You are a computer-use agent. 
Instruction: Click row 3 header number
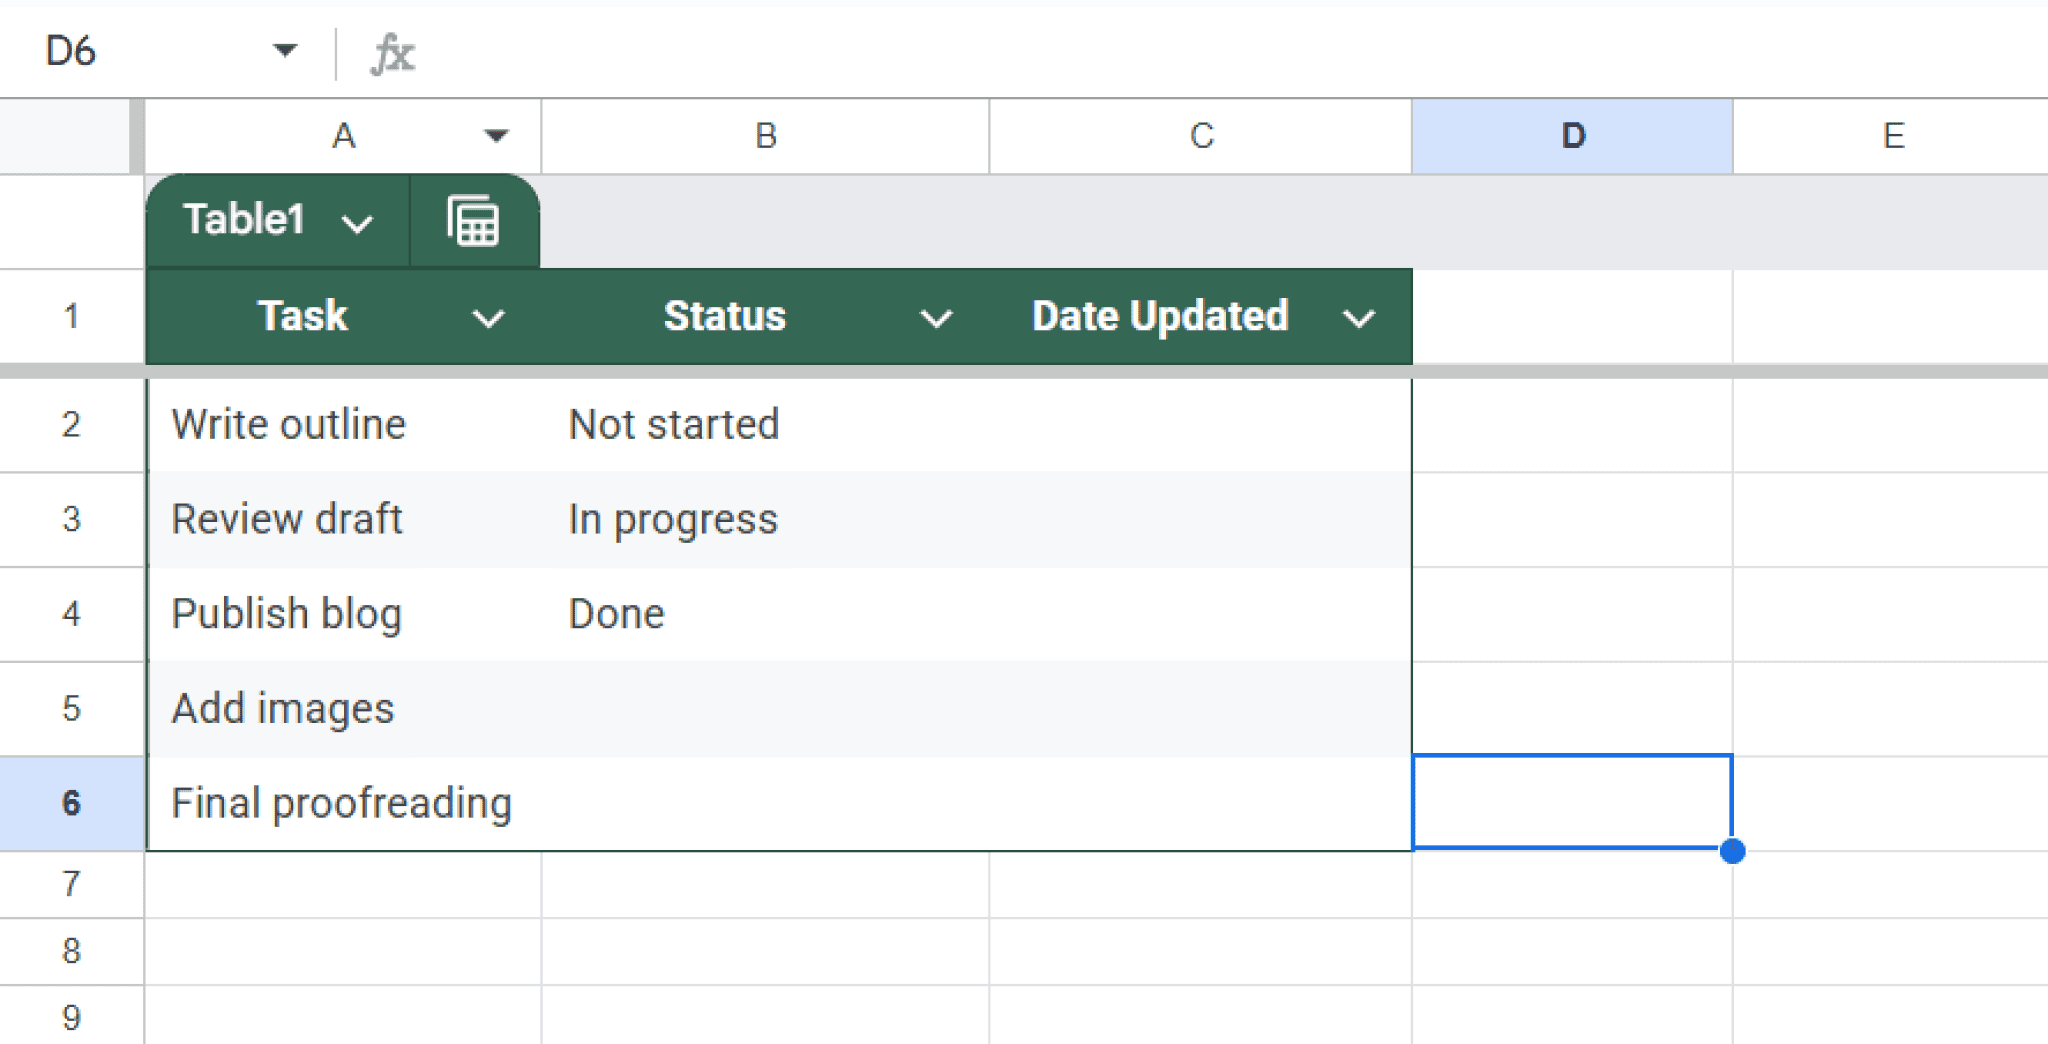[x=71, y=519]
